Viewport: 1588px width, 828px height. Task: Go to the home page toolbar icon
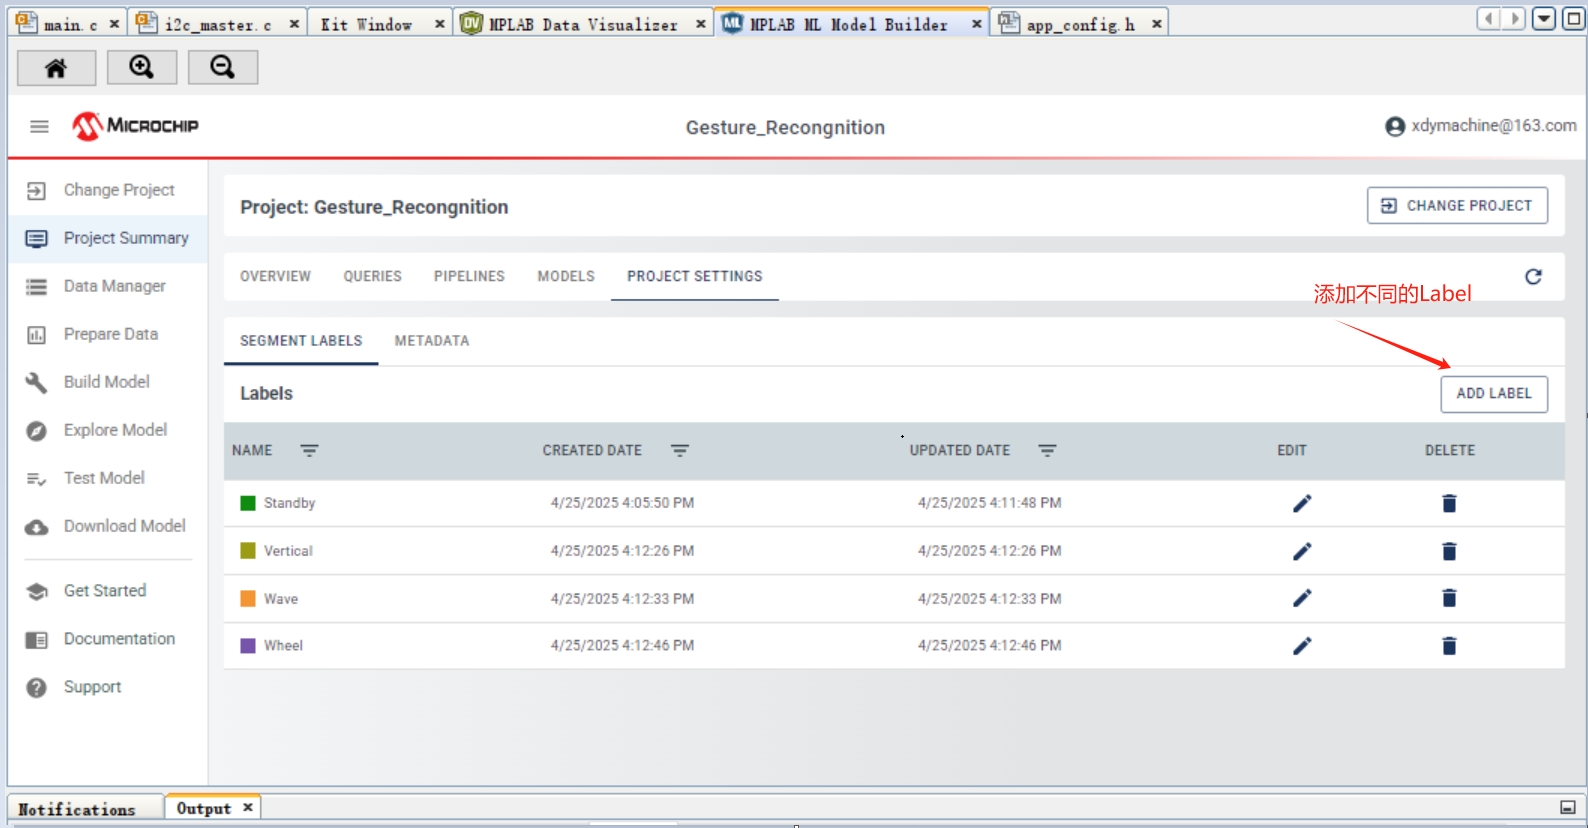[56, 67]
